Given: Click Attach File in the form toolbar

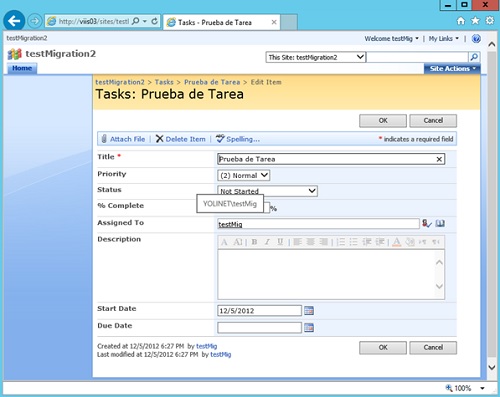Looking at the screenshot, I should tap(123, 139).
